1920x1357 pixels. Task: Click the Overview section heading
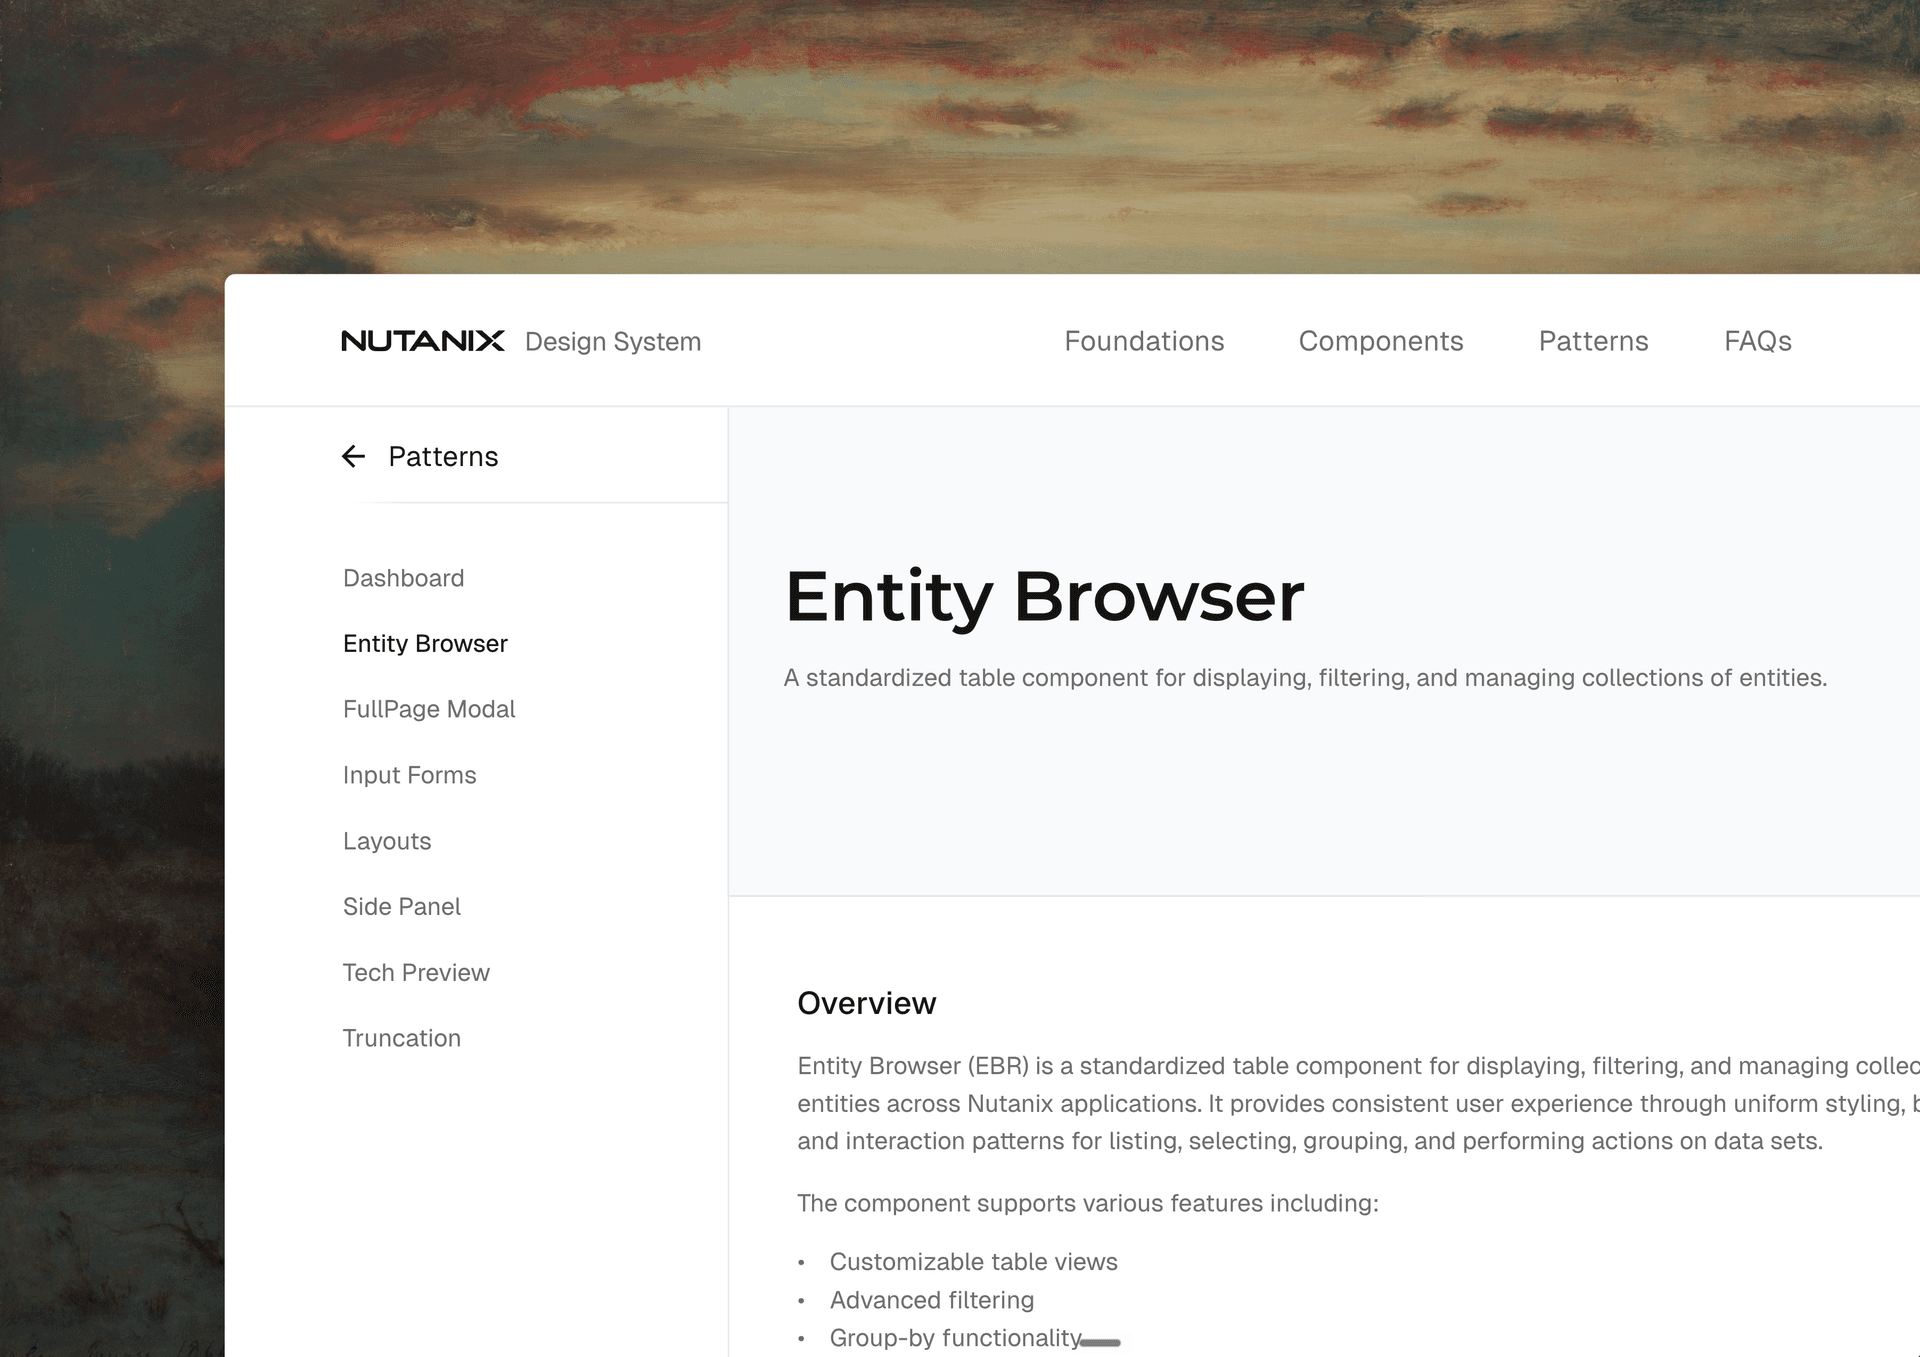click(866, 1003)
